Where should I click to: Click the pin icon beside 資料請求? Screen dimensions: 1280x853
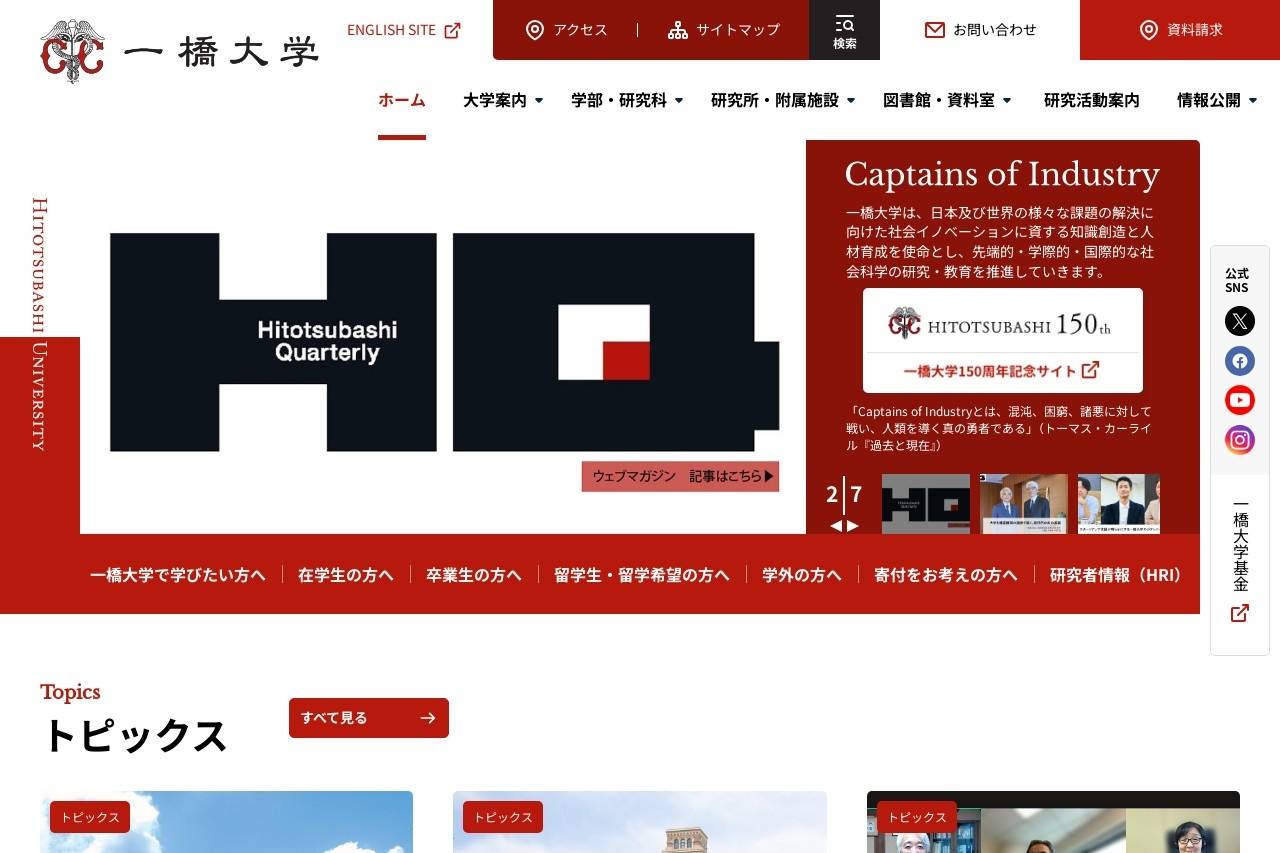coord(1149,30)
